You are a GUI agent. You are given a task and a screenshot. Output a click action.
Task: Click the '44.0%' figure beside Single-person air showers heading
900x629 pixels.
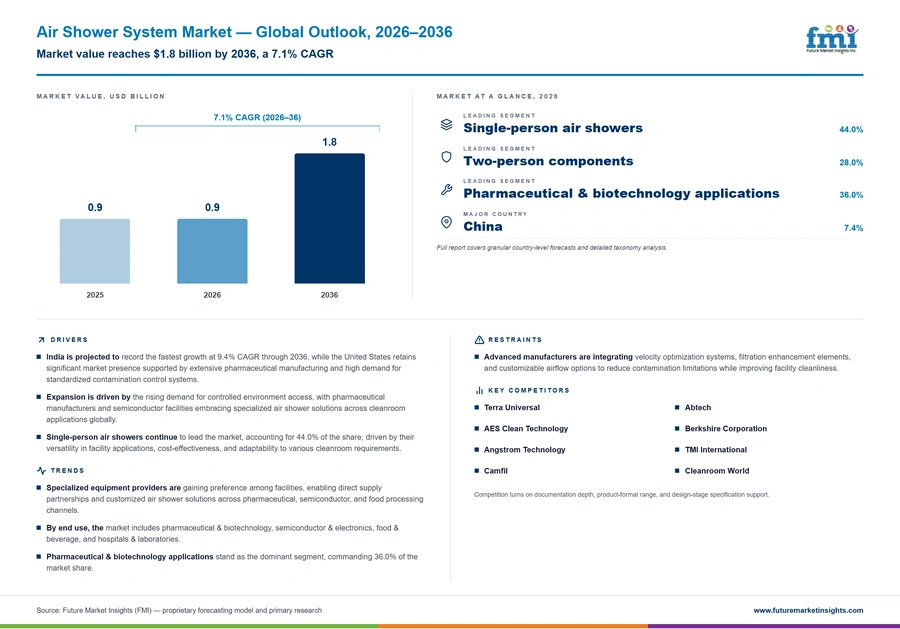[x=851, y=130]
